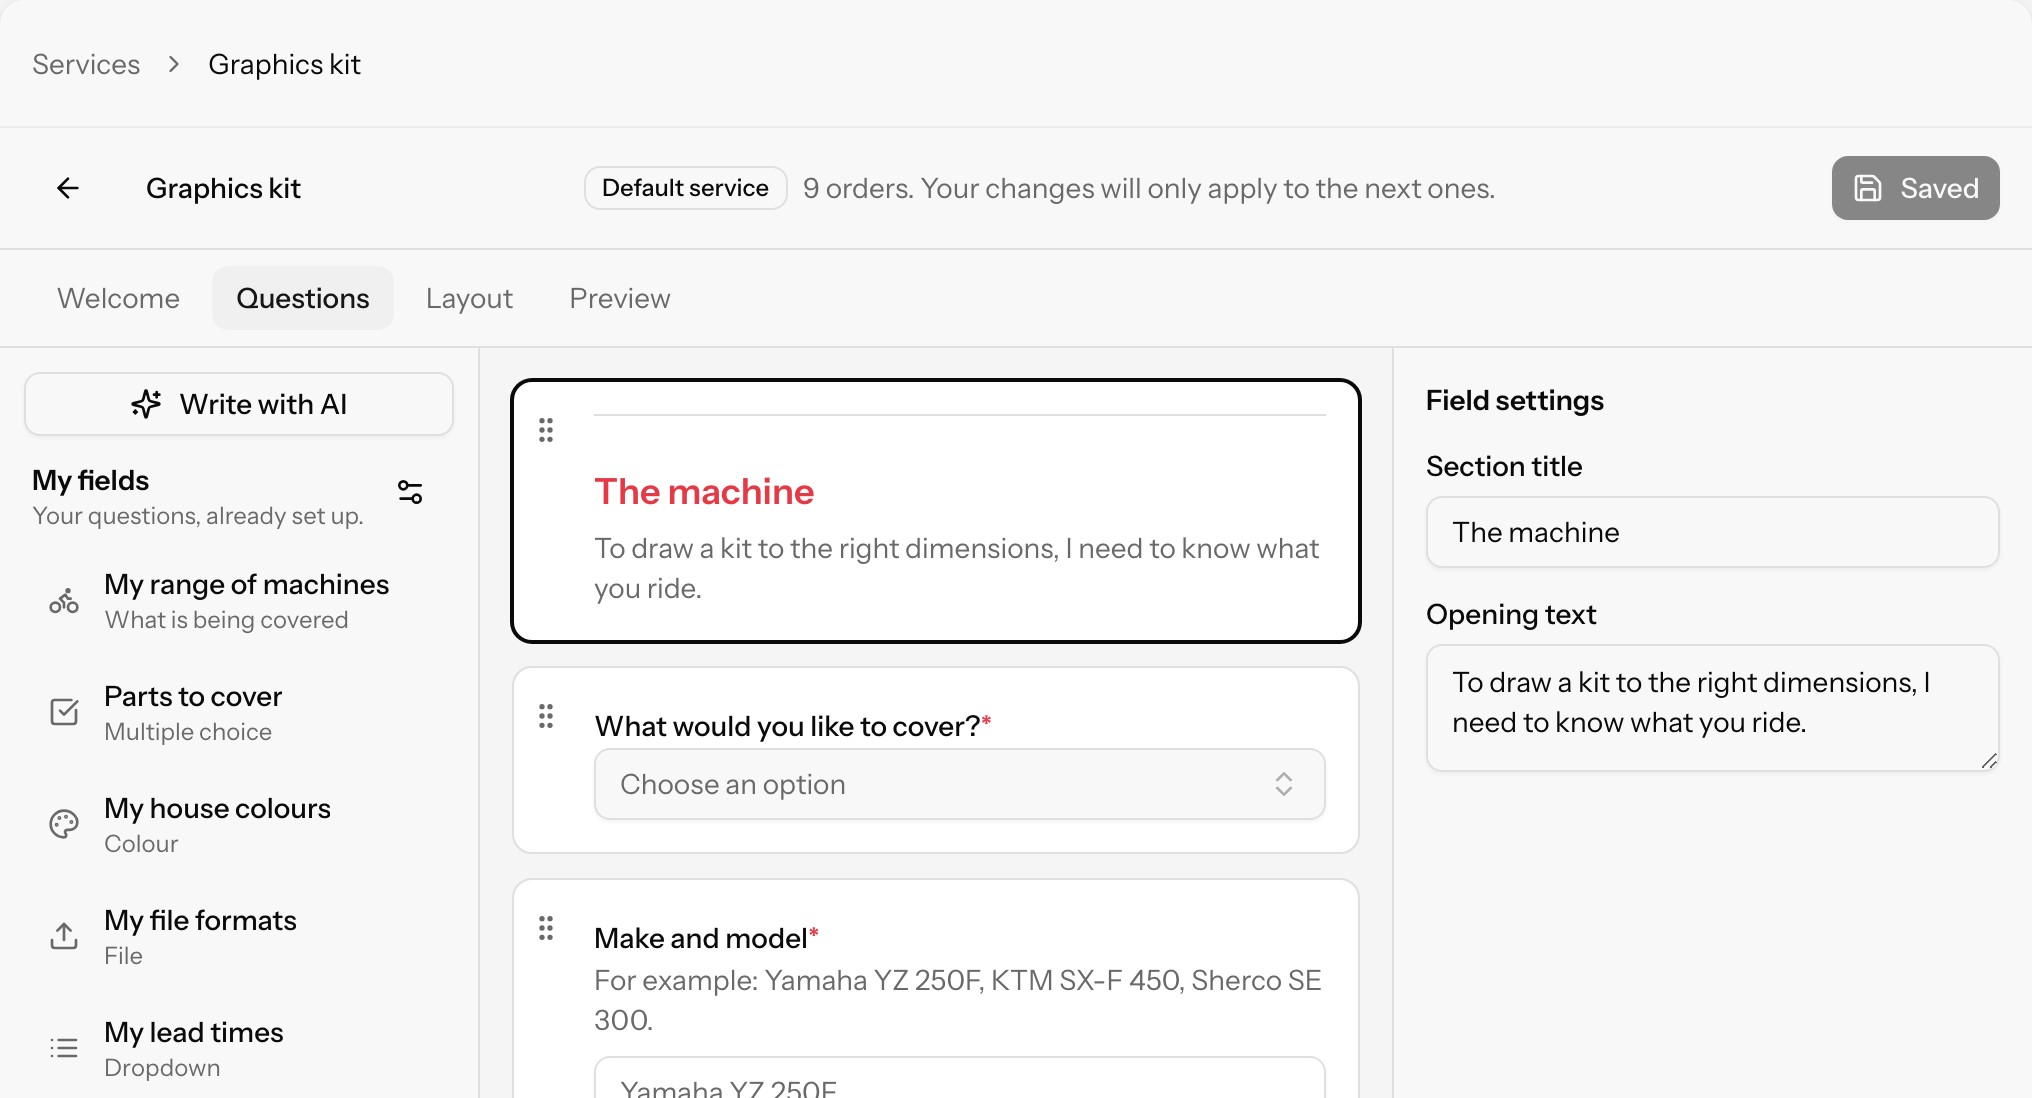Click the checkbox icon for Parts to cover
Image resolution: width=2032 pixels, height=1098 pixels.
pyautogui.click(x=64, y=712)
